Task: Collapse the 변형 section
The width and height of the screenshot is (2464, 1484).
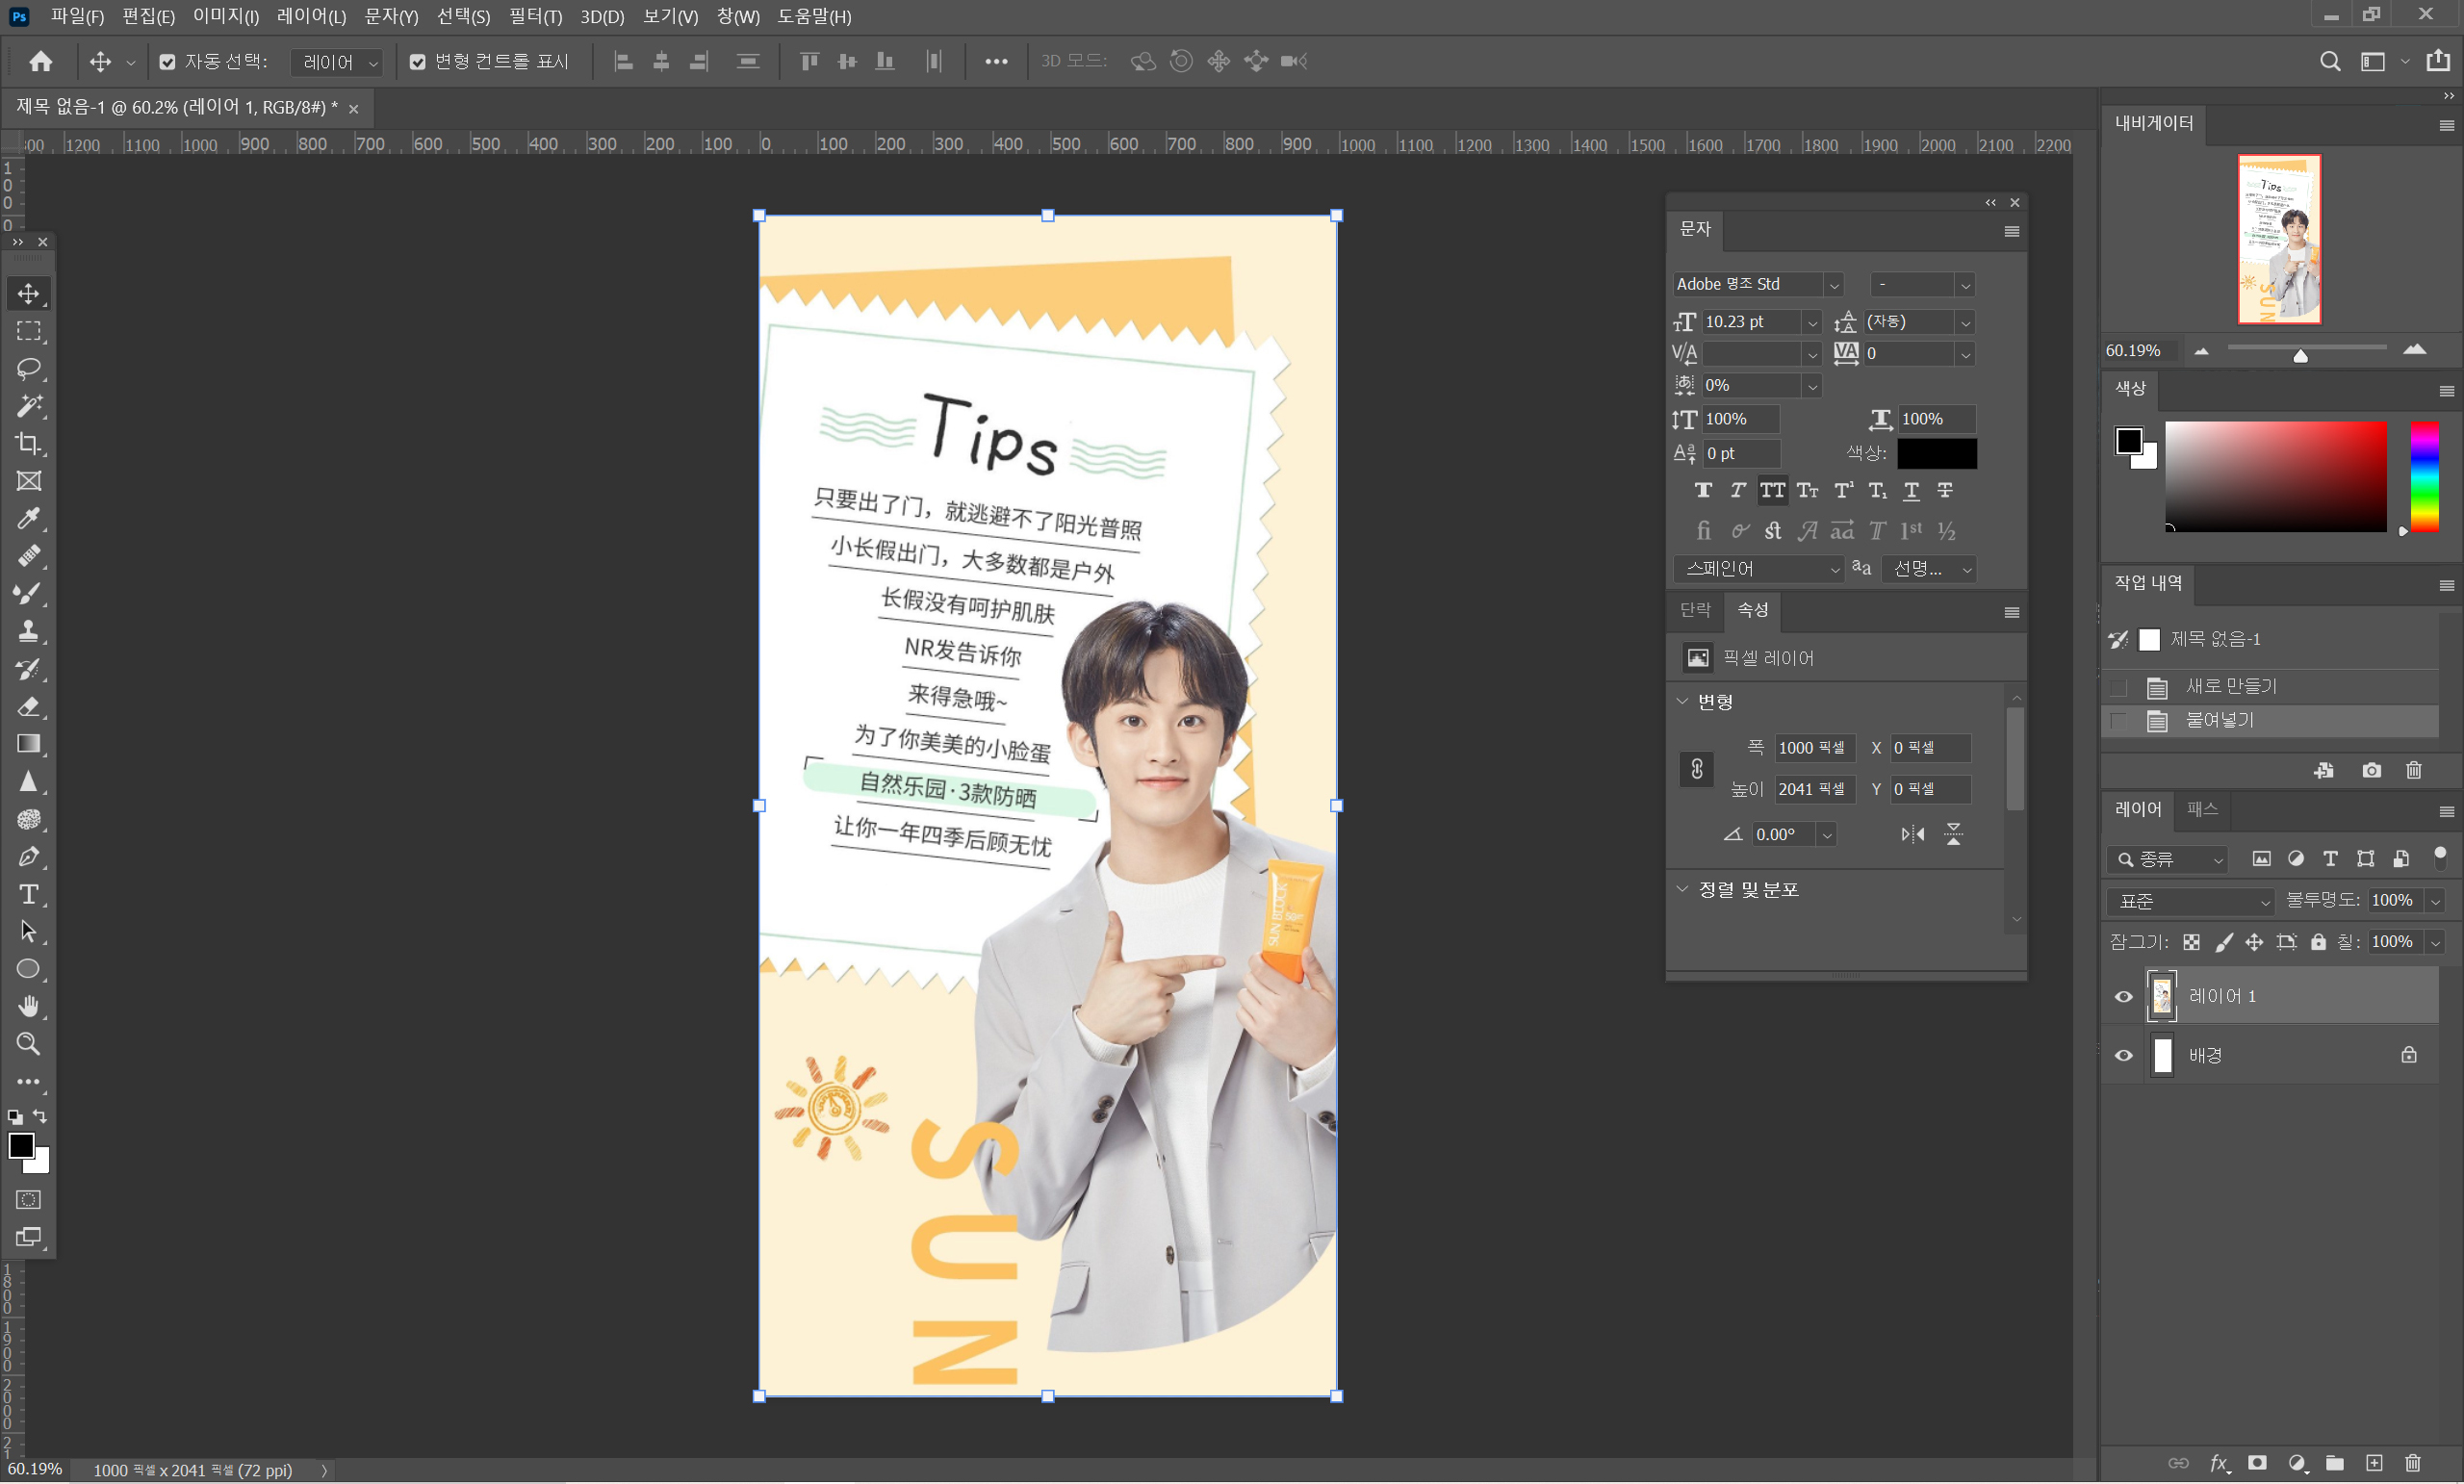Action: (1682, 701)
